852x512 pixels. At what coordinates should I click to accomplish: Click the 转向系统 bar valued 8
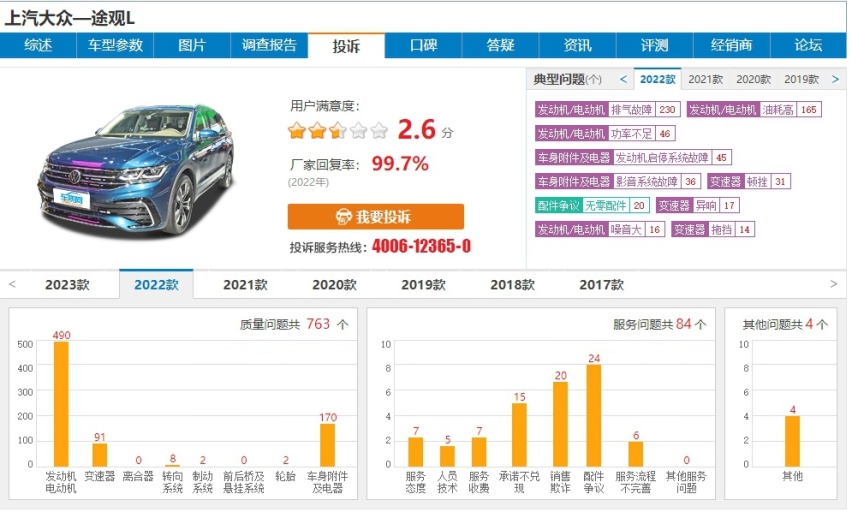pos(173,466)
